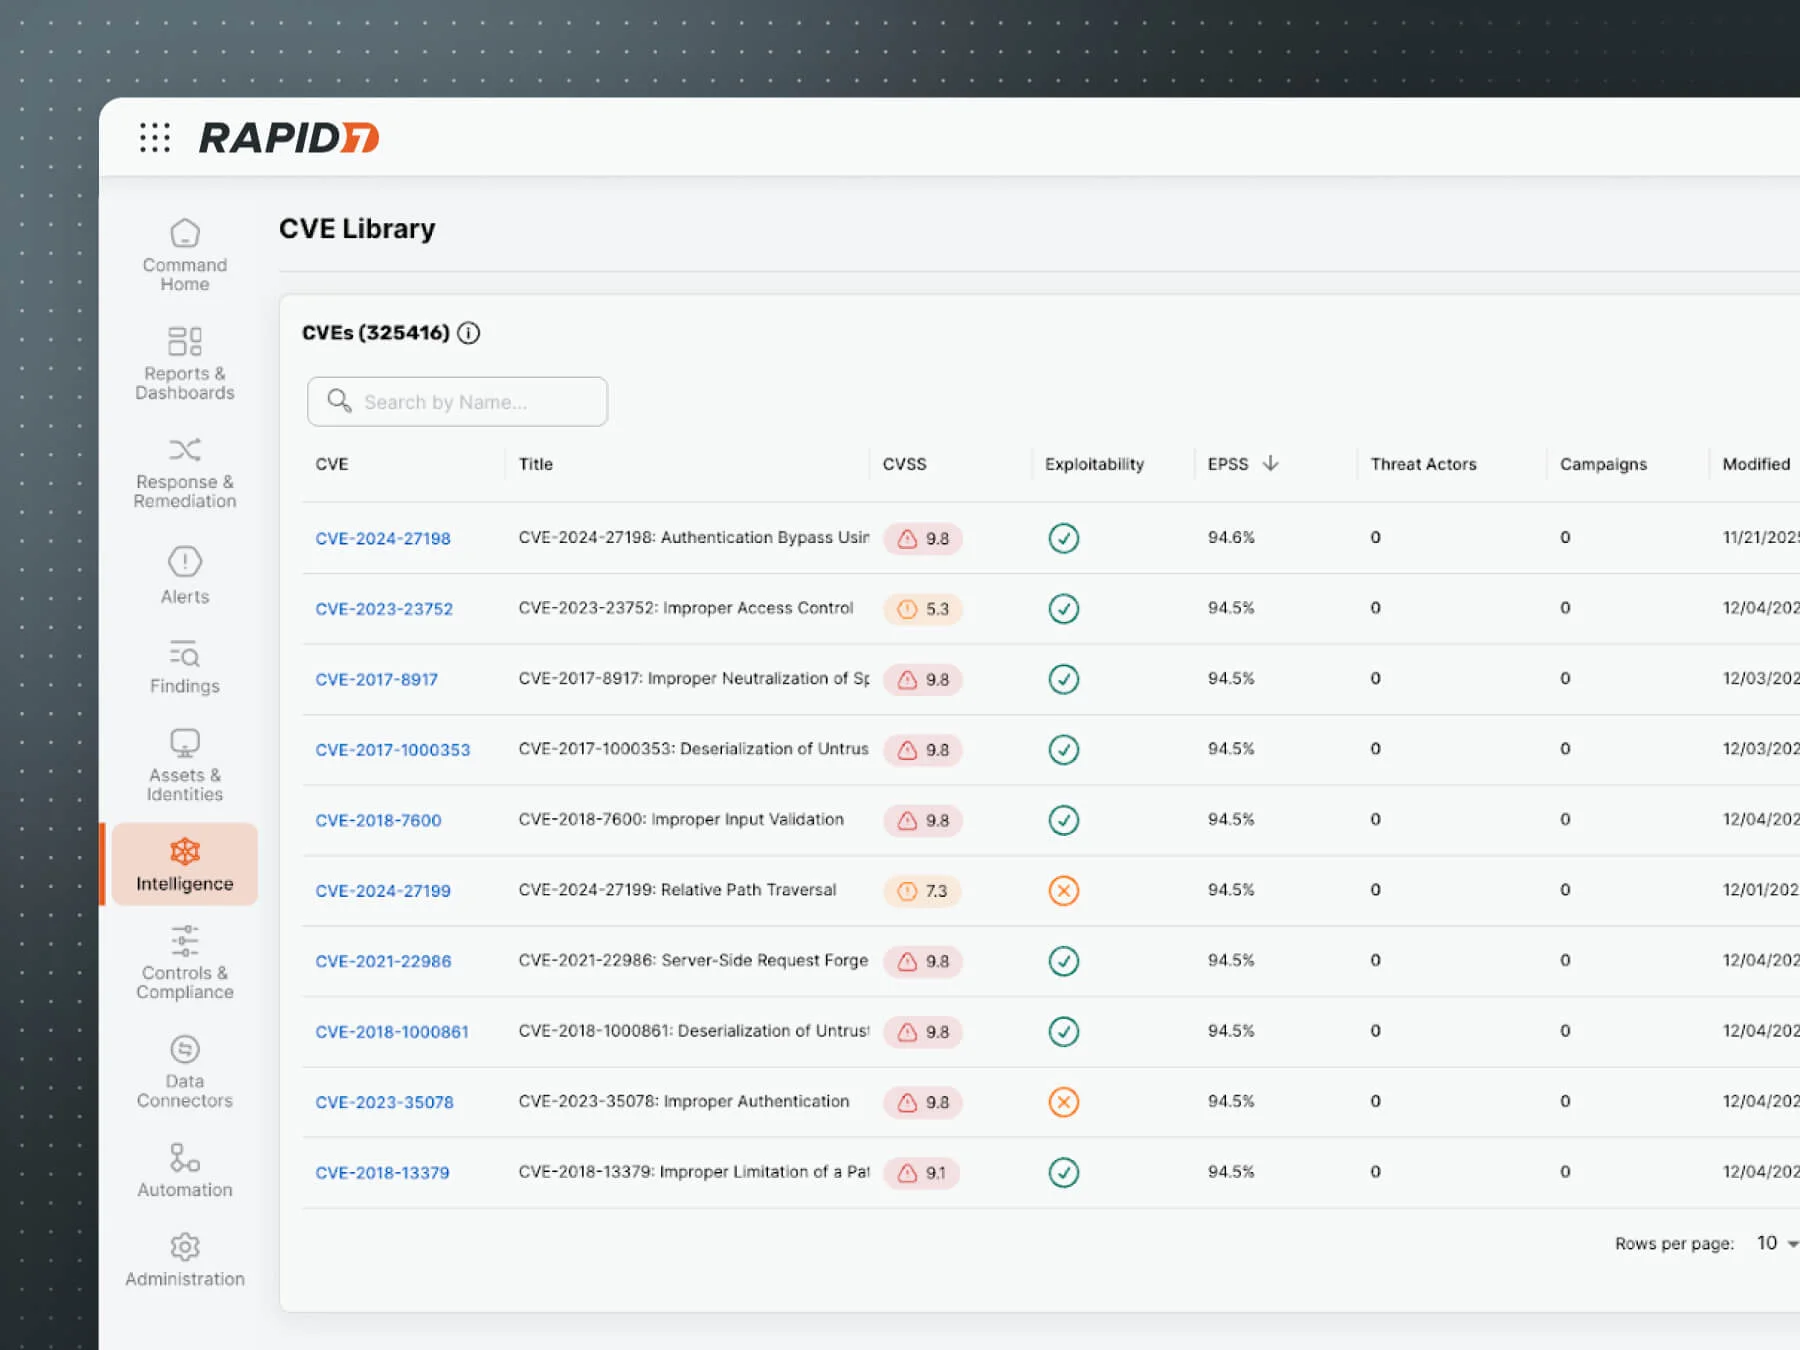1800x1350 pixels.
Task: Open the Data Connectors icon
Action: point(184,1049)
